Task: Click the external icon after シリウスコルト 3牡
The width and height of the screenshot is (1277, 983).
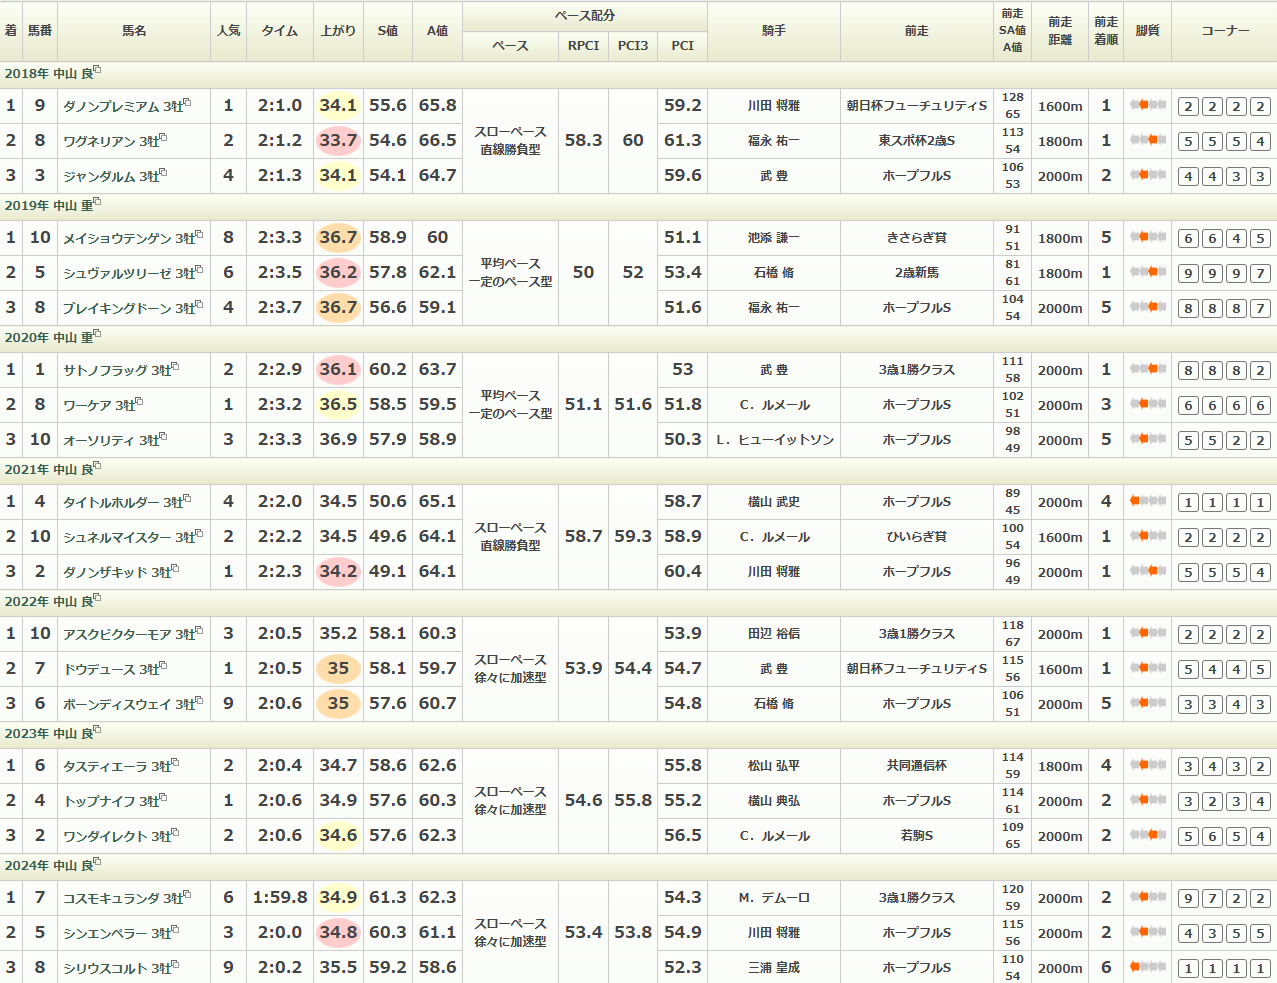Action: (x=175, y=965)
